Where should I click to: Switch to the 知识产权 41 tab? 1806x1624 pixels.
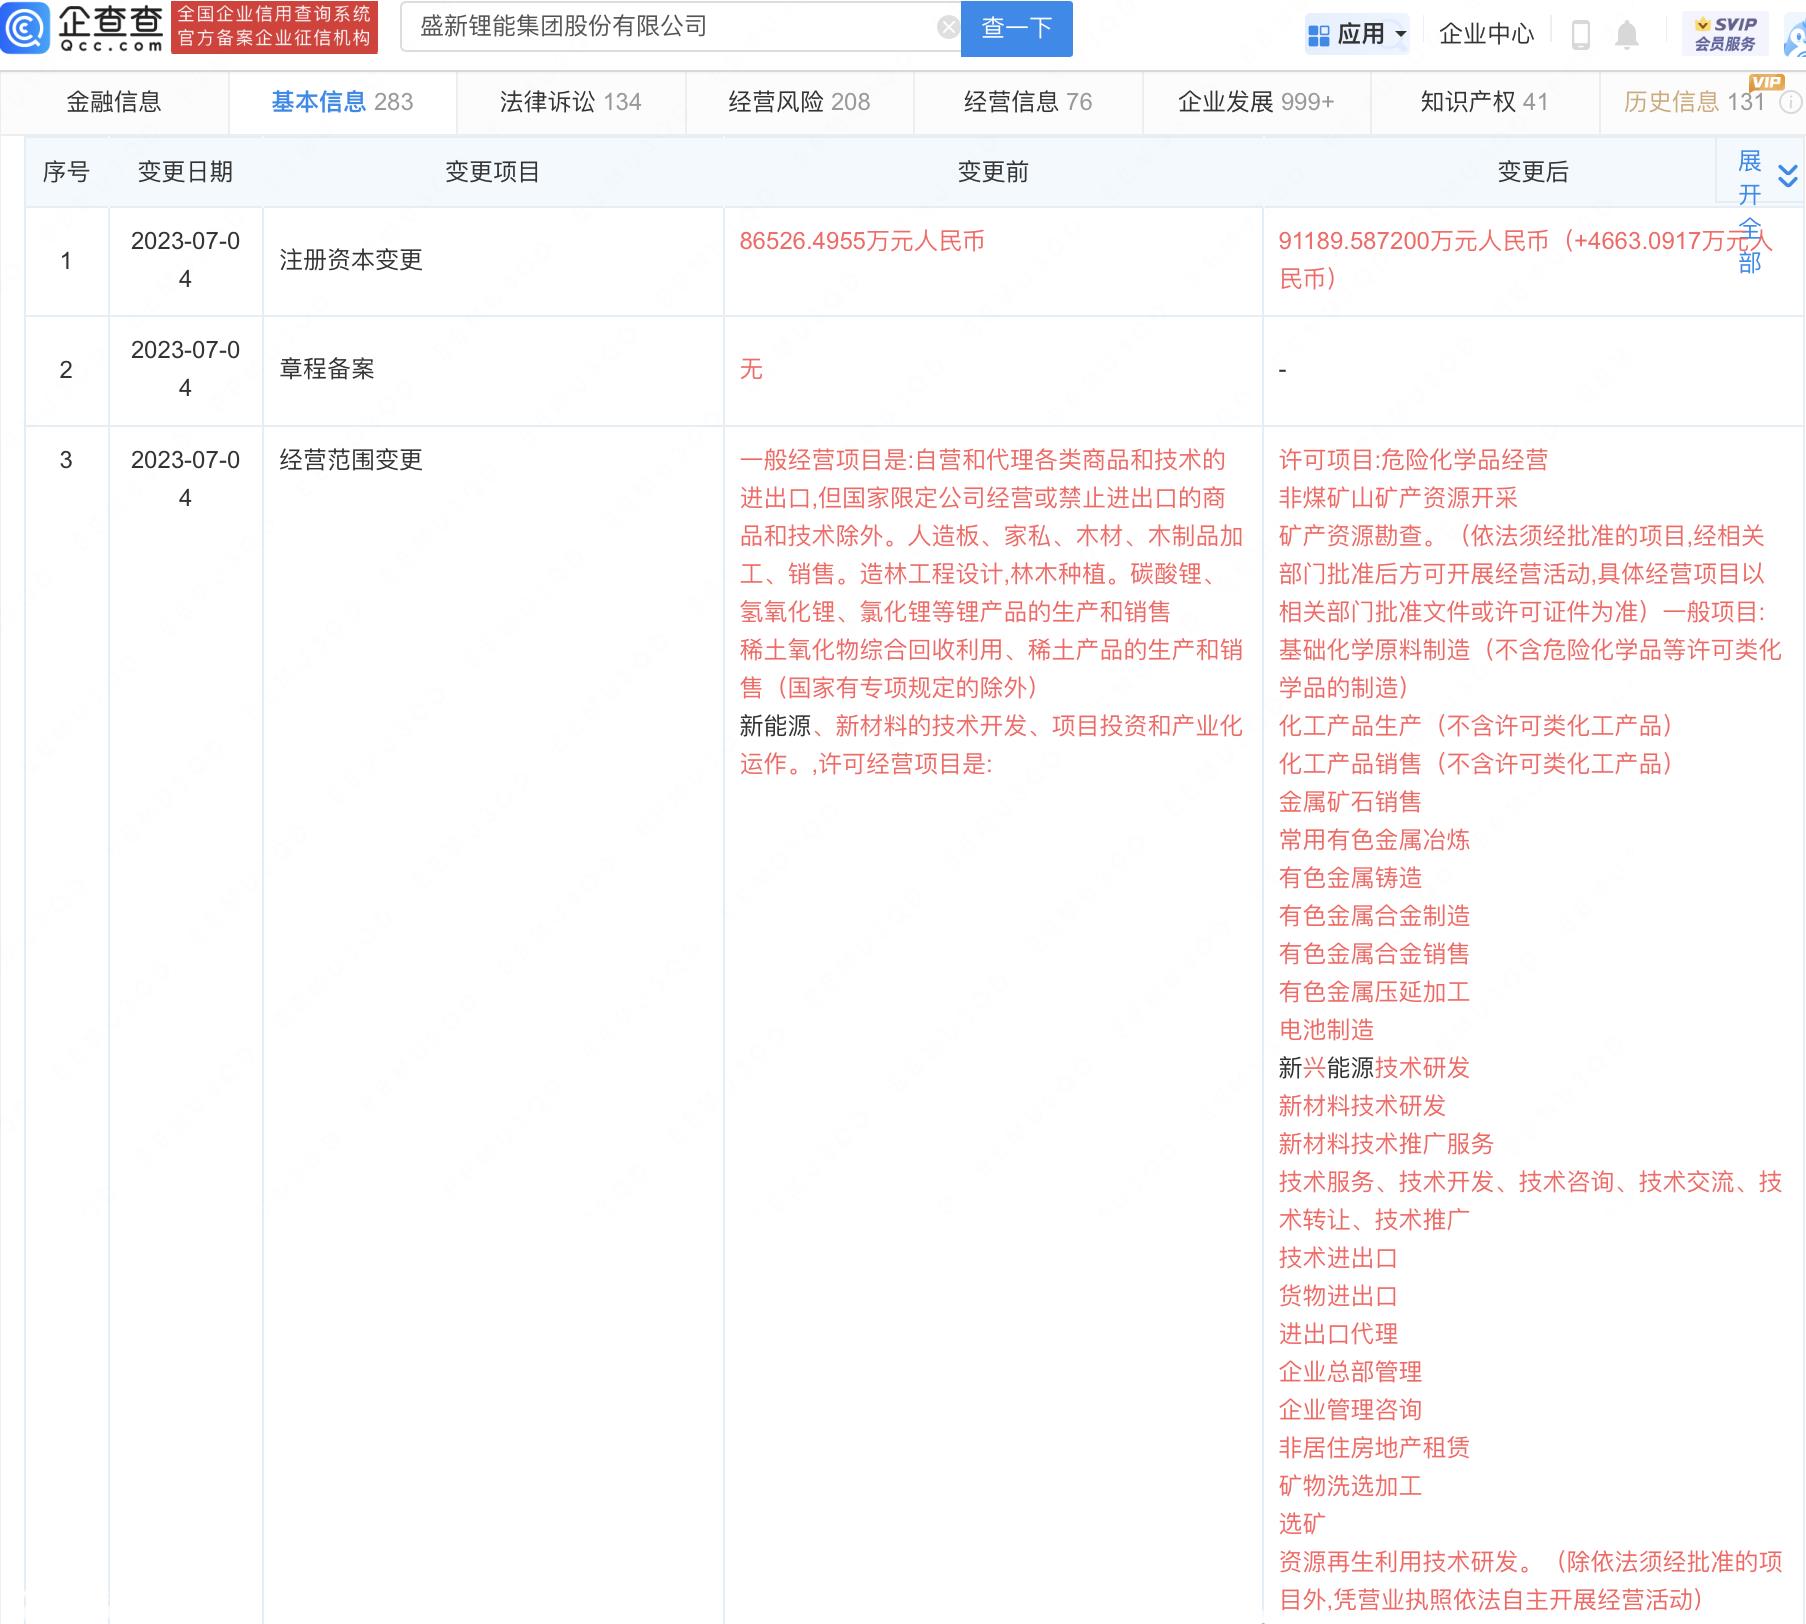(x=1484, y=102)
